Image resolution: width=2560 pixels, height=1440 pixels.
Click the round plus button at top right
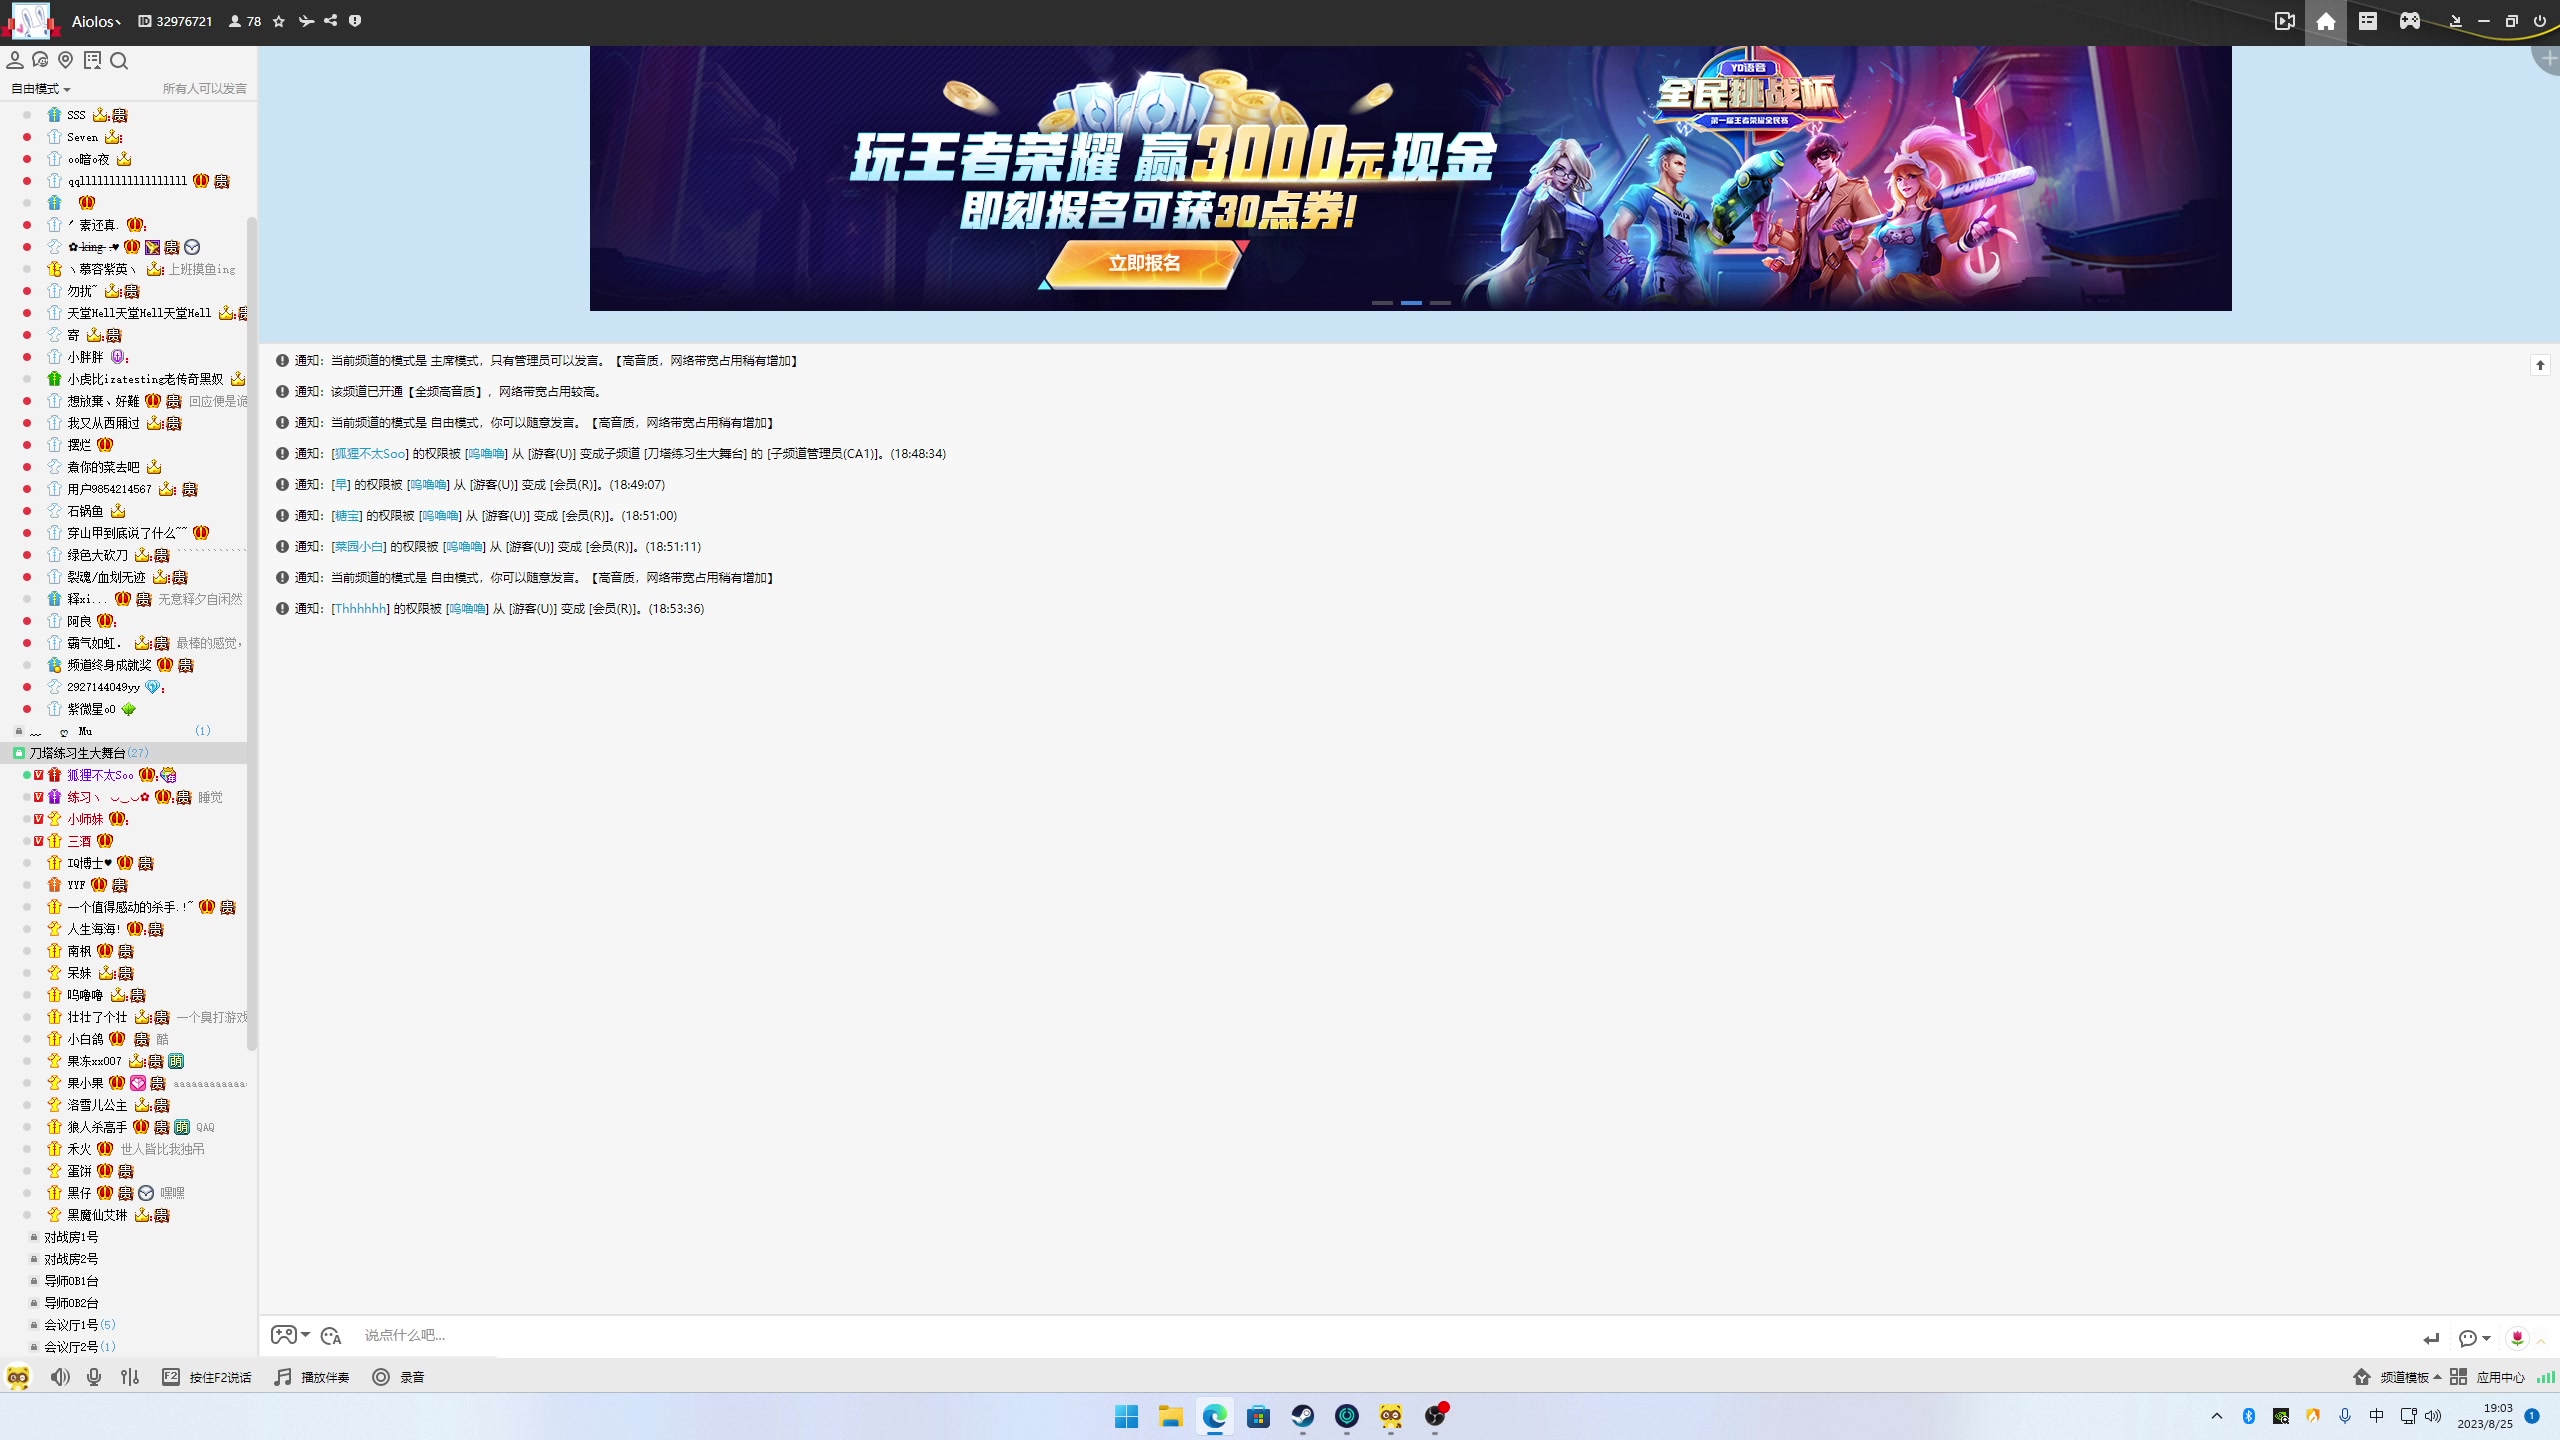pyautogui.click(x=2549, y=59)
